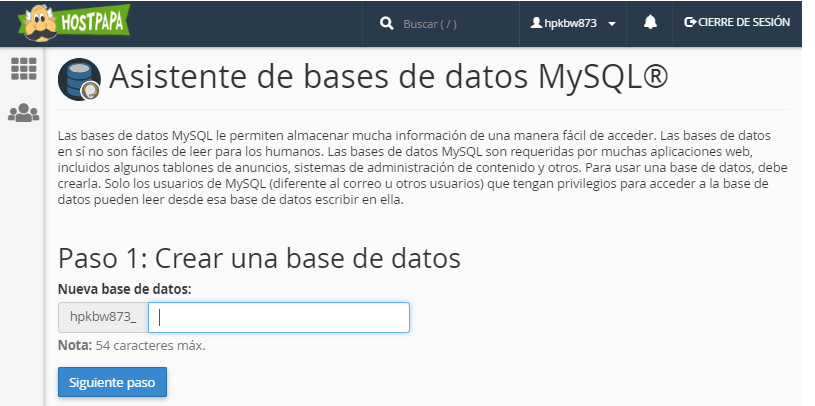Image resolution: width=815 pixels, height=406 pixels.
Task: Open the notifications bell
Action: 650,22
